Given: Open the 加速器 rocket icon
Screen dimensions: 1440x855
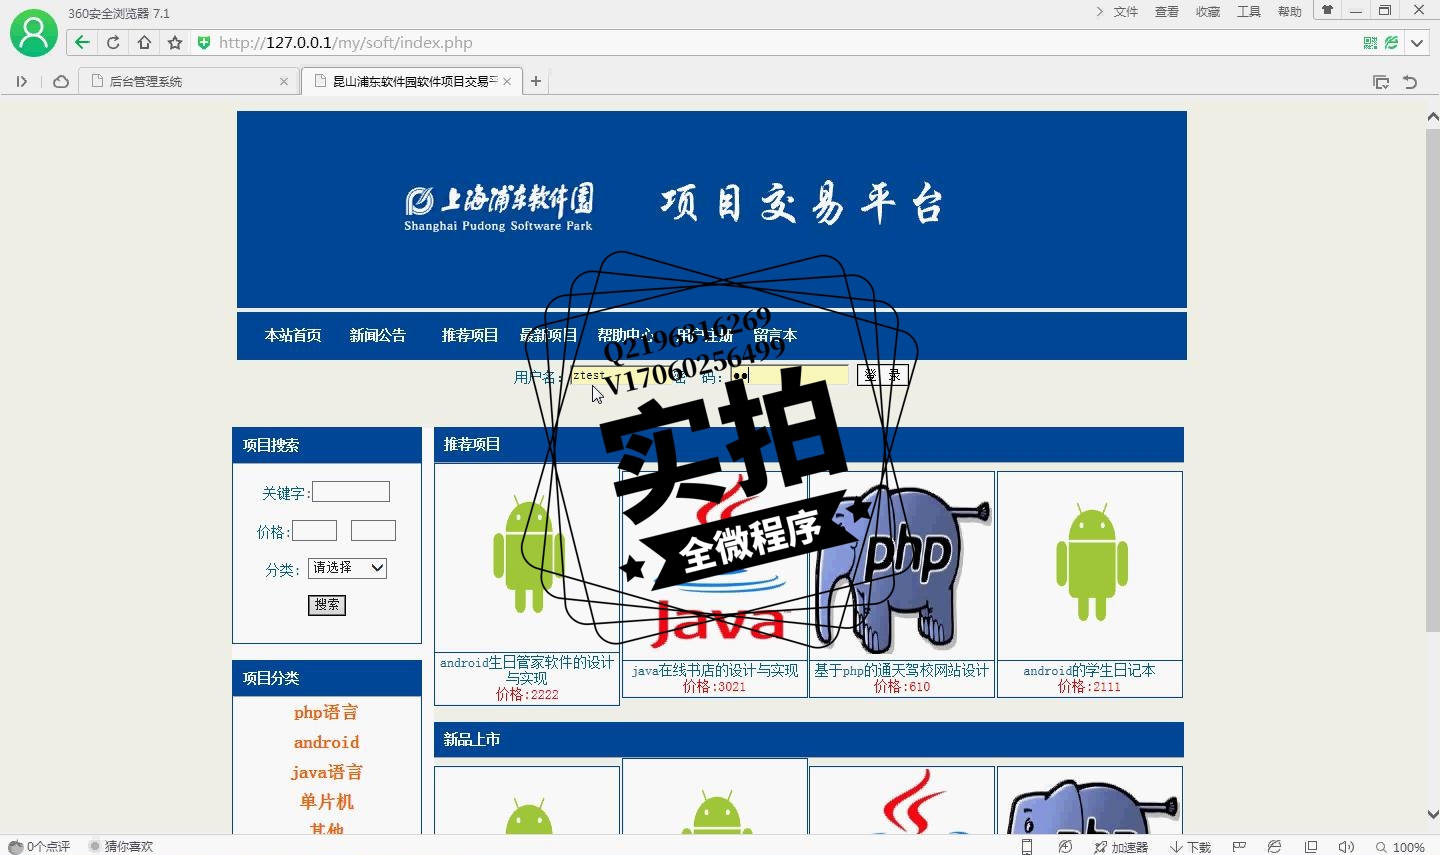Looking at the screenshot, I should [1121, 846].
